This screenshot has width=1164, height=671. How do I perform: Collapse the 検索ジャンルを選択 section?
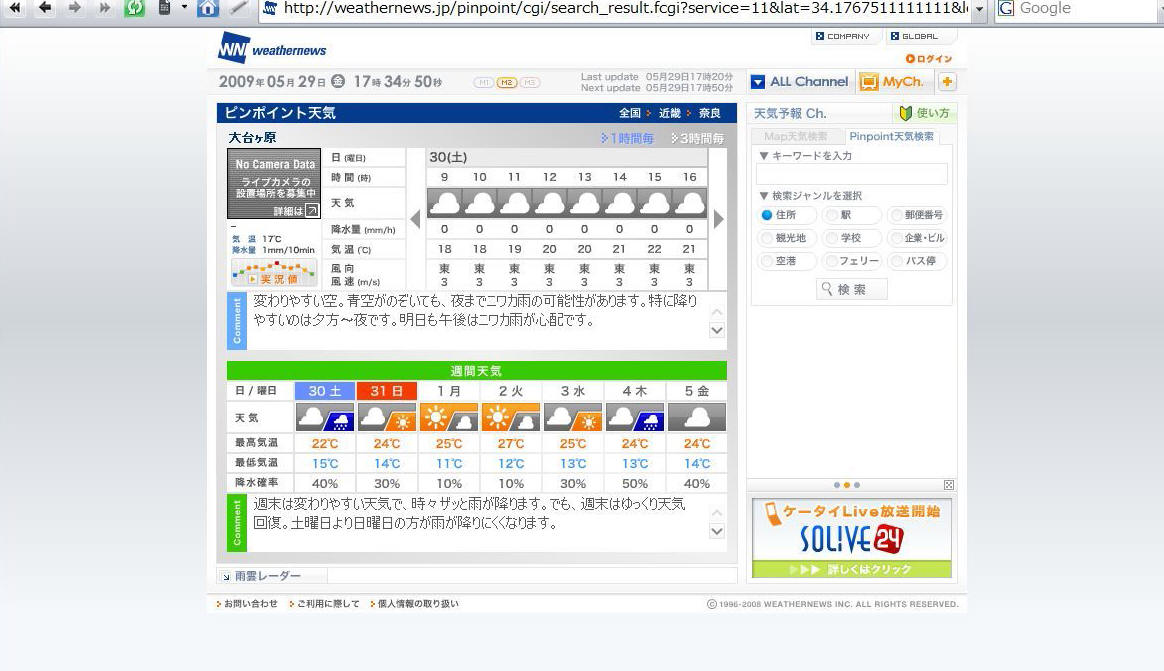coord(811,196)
